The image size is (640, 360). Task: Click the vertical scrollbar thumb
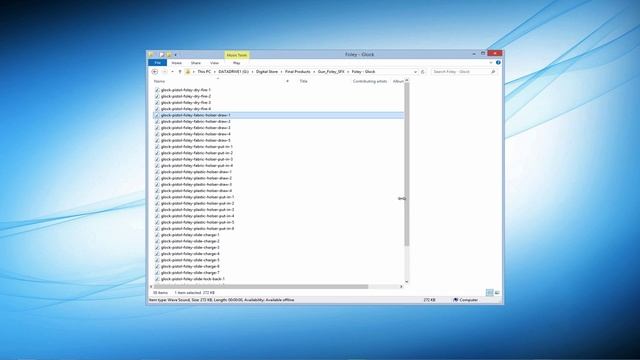[407, 165]
